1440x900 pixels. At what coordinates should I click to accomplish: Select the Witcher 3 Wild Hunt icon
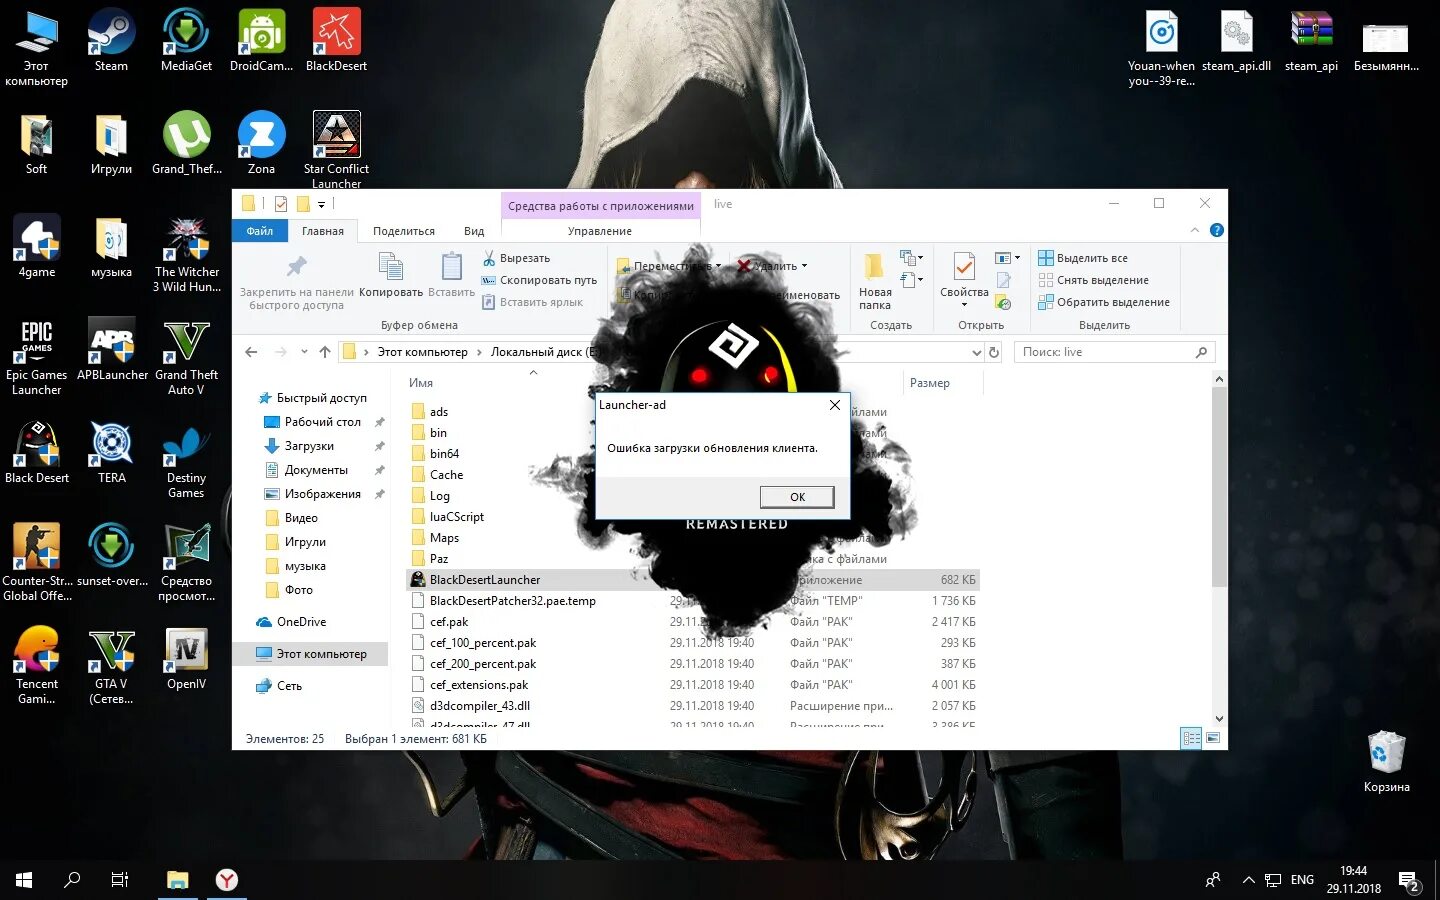coord(186,253)
